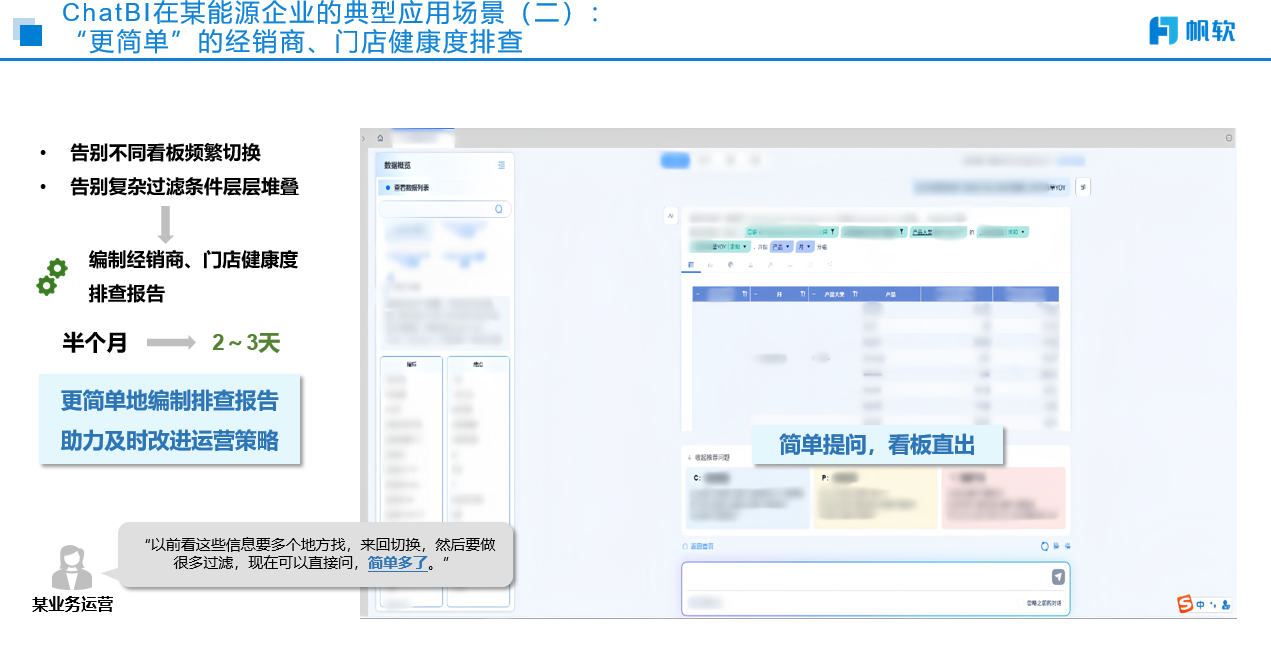Click the 产品 column header in the table

890,294
